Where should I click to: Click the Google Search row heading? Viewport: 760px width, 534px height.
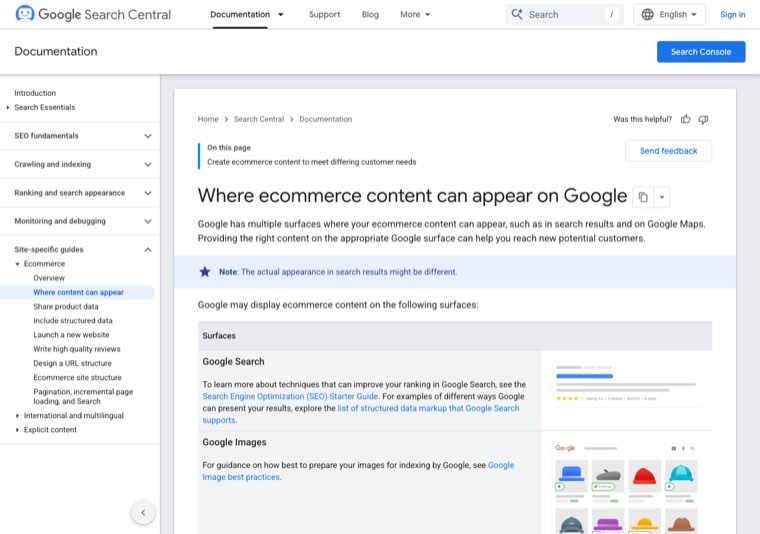coord(234,362)
